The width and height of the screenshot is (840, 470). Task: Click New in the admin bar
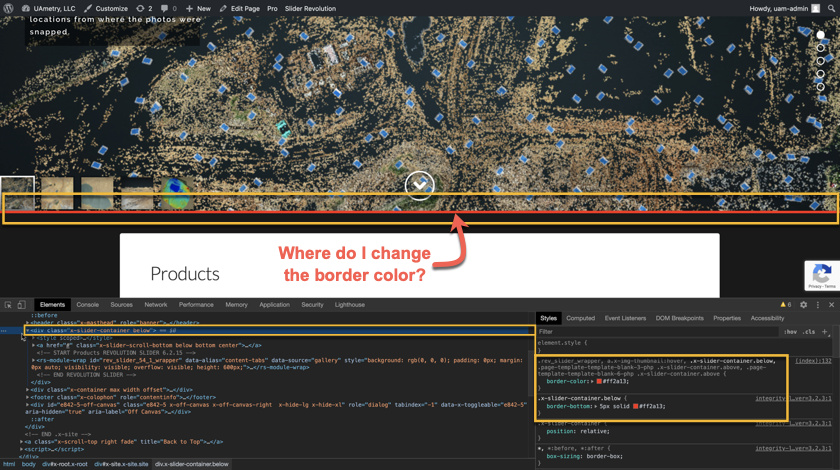pyautogui.click(x=198, y=9)
